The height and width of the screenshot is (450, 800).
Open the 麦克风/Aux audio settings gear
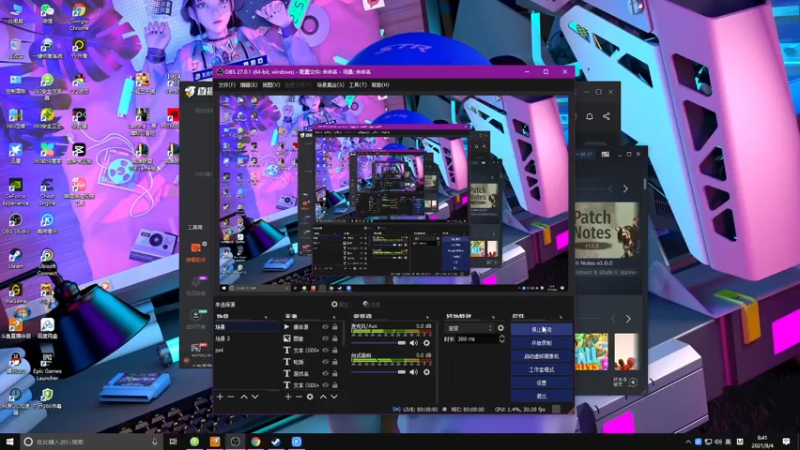point(427,343)
